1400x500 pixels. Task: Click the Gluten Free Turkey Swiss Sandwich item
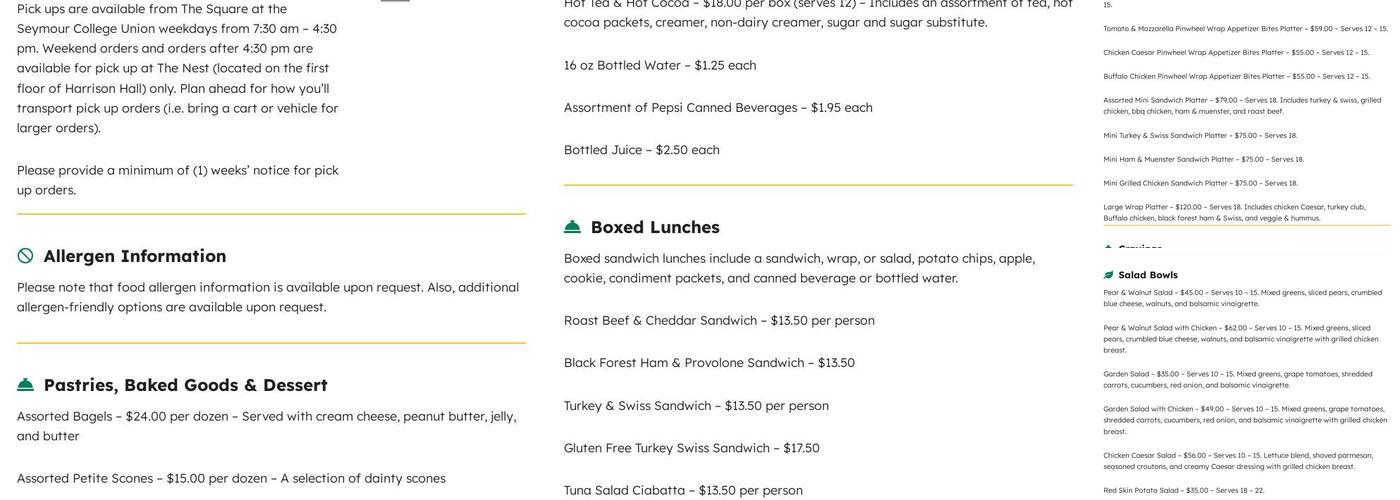(691, 448)
